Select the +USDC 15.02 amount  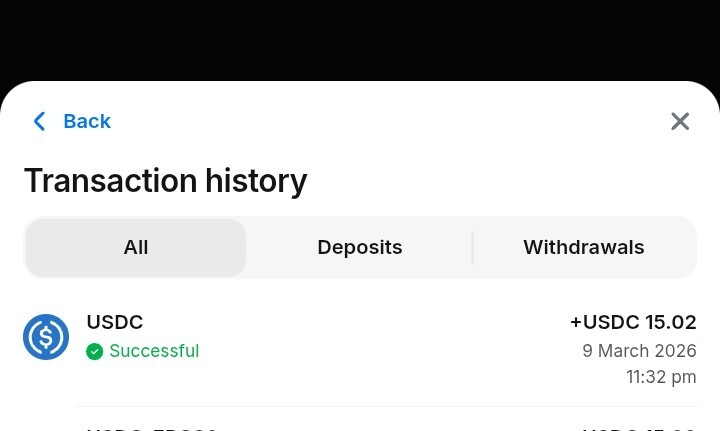(633, 322)
